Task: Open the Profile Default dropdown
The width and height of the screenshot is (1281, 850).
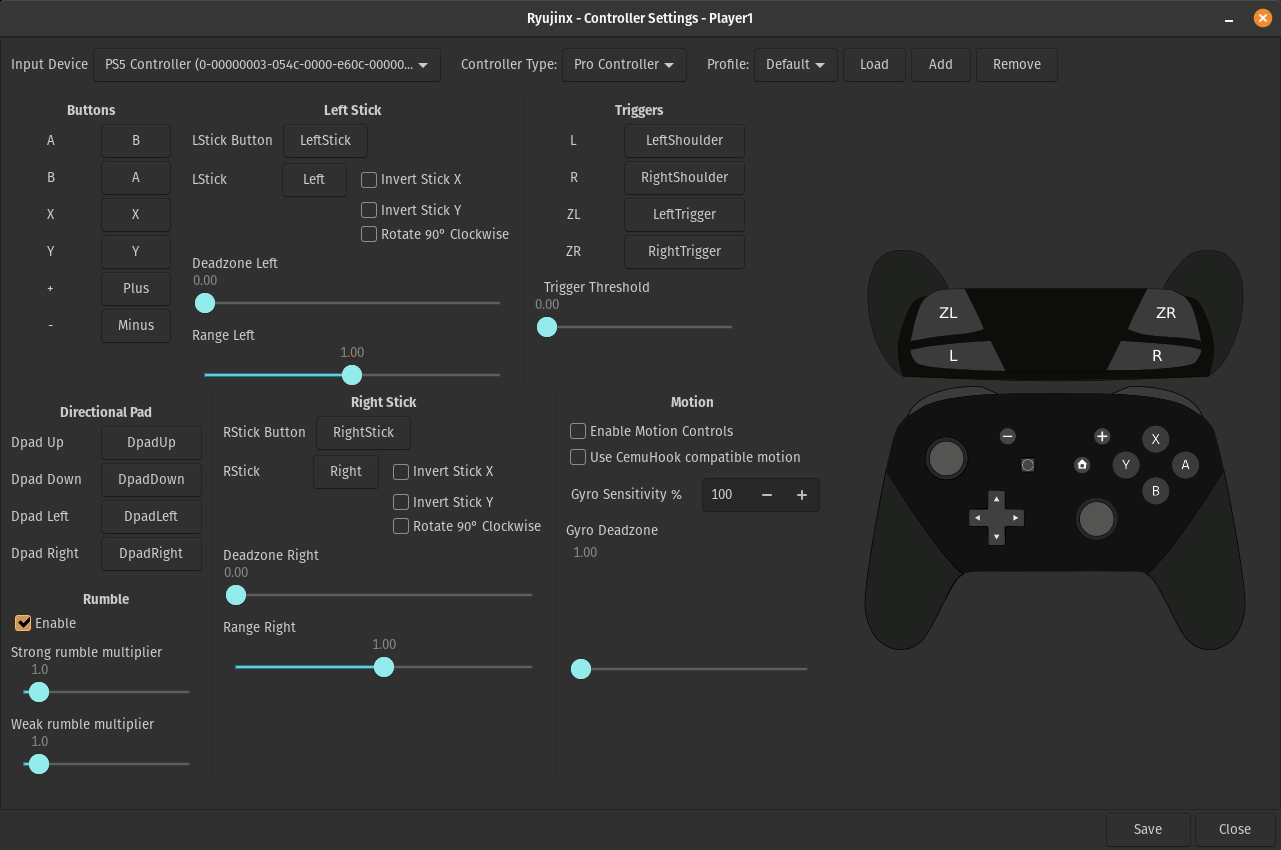Action: click(796, 64)
